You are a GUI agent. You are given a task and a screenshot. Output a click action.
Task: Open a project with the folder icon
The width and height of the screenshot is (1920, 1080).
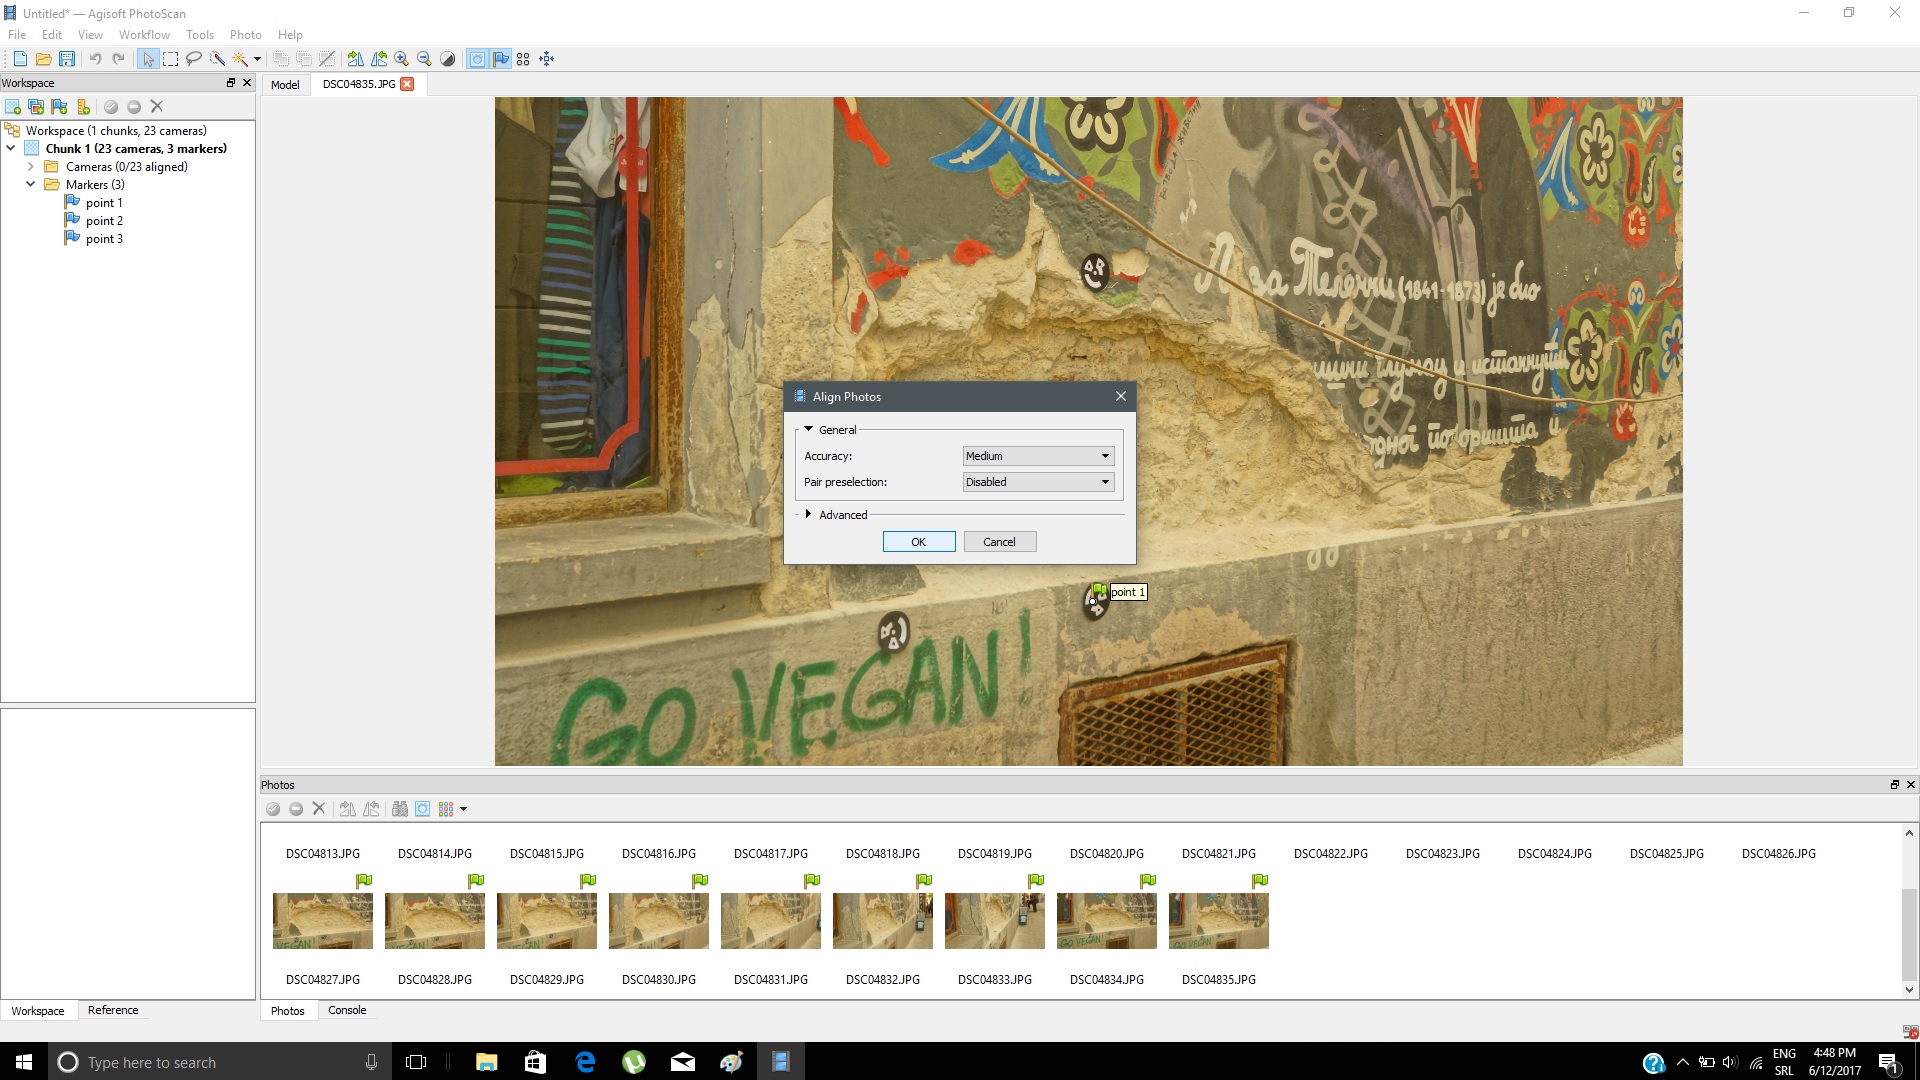click(x=44, y=59)
